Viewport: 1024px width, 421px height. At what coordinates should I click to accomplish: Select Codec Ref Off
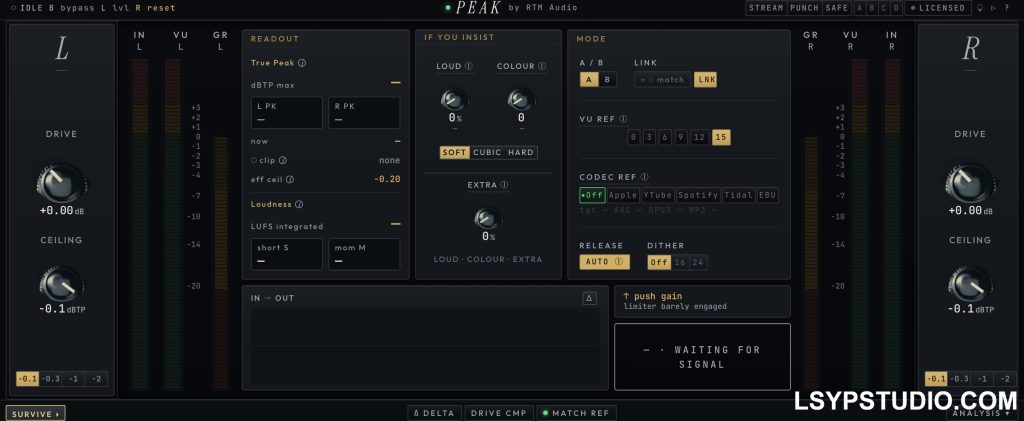click(592, 195)
